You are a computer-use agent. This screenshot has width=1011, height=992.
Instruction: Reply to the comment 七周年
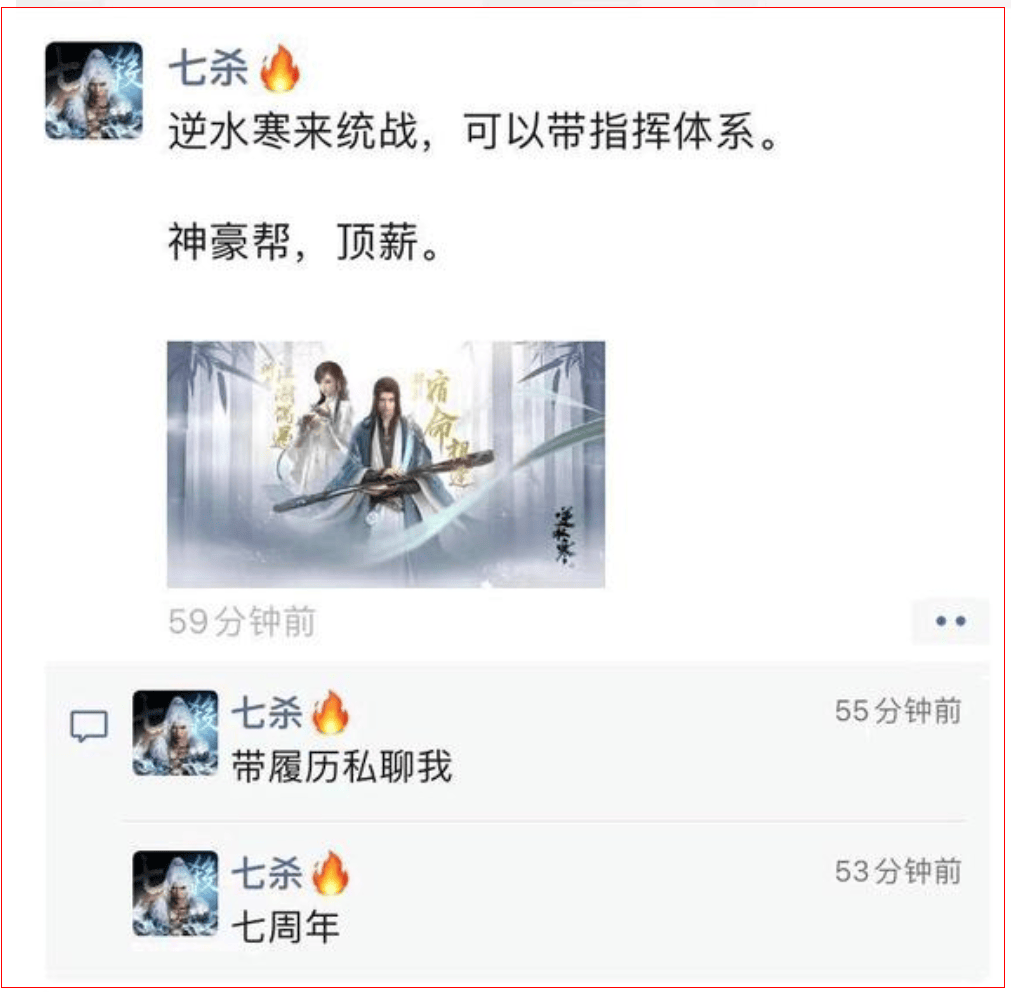coord(286,927)
